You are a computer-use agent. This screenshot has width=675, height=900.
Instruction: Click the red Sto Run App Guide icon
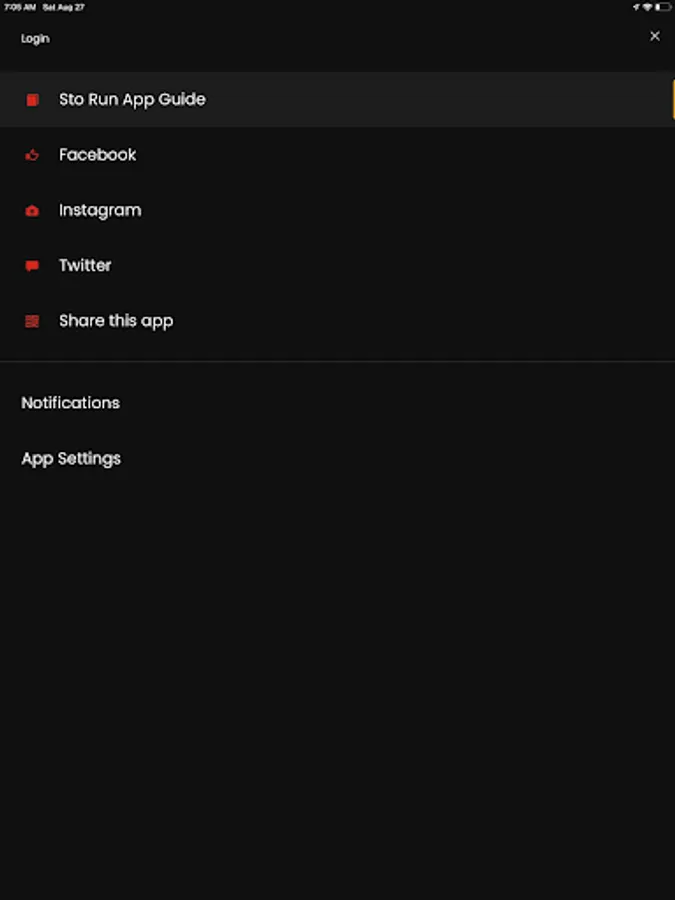[32, 100]
